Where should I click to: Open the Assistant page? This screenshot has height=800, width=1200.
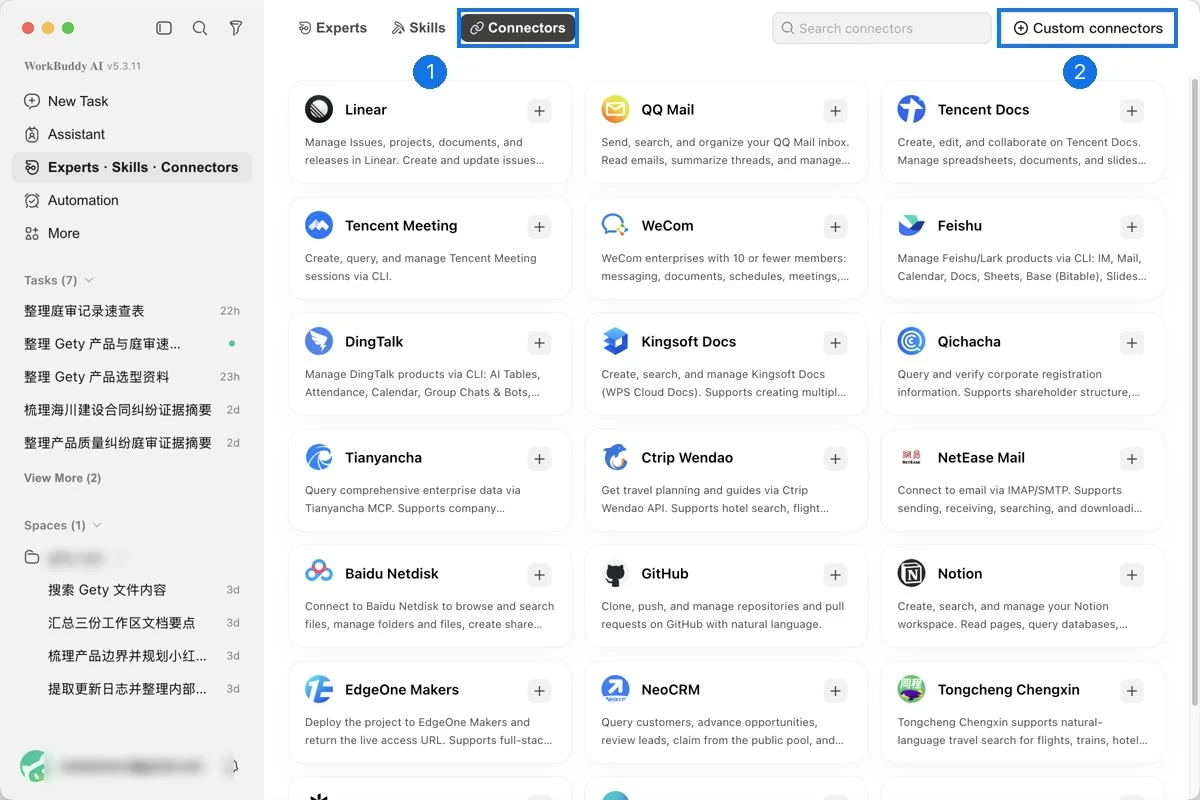point(132,134)
